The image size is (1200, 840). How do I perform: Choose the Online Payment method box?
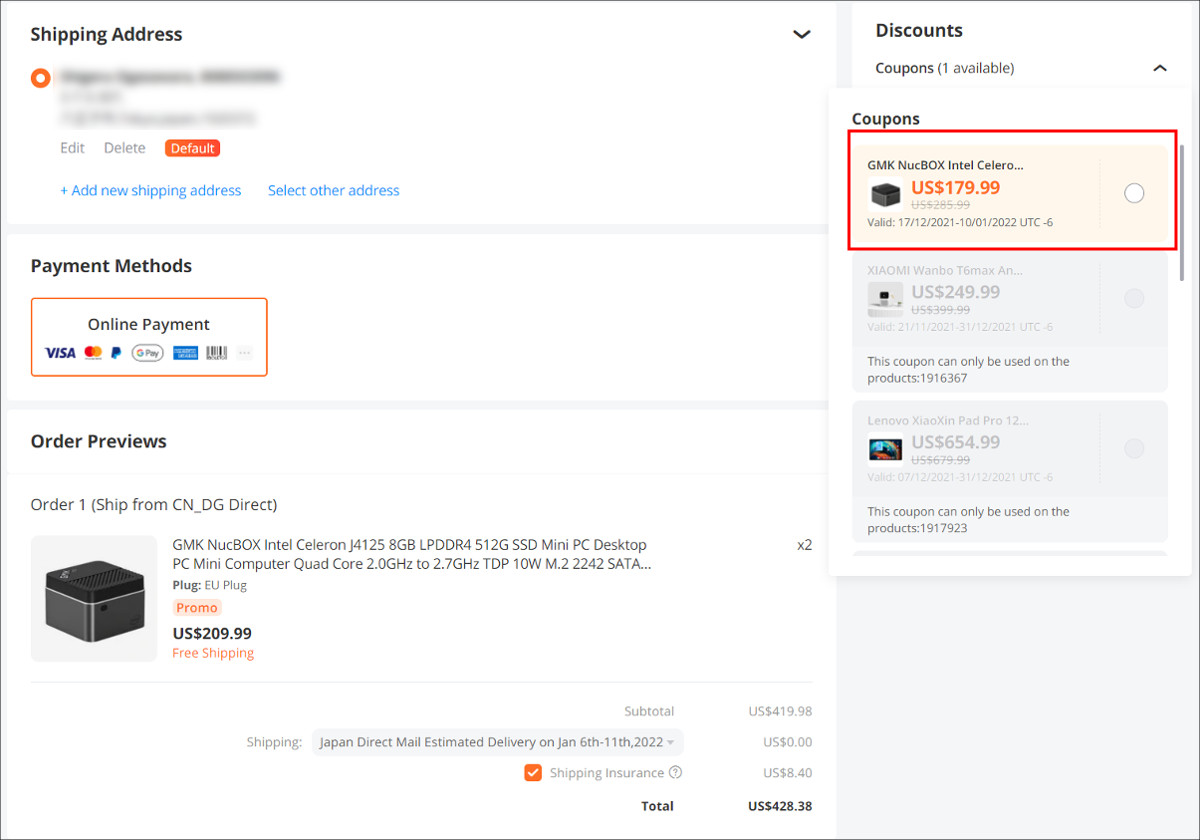pos(149,337)
